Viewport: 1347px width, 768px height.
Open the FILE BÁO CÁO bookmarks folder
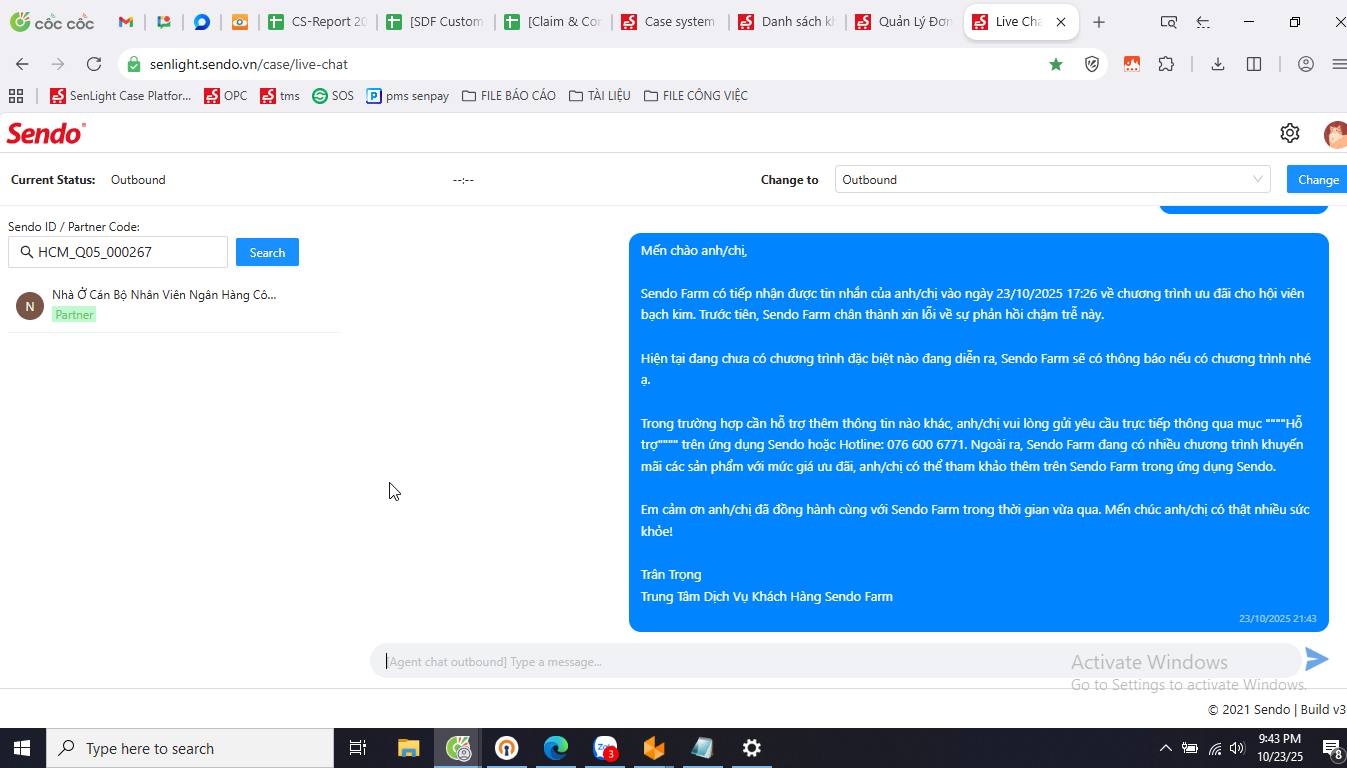click(509, 96)
